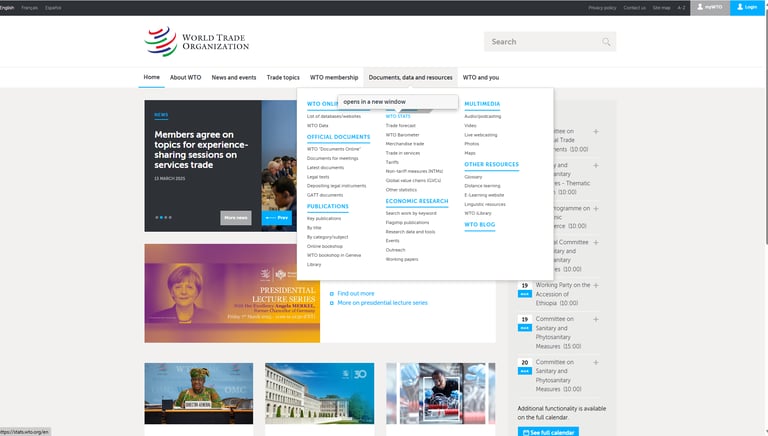The image size is (768, 436).
Task: Click the More news button
Action: click(x=236, y=218)
